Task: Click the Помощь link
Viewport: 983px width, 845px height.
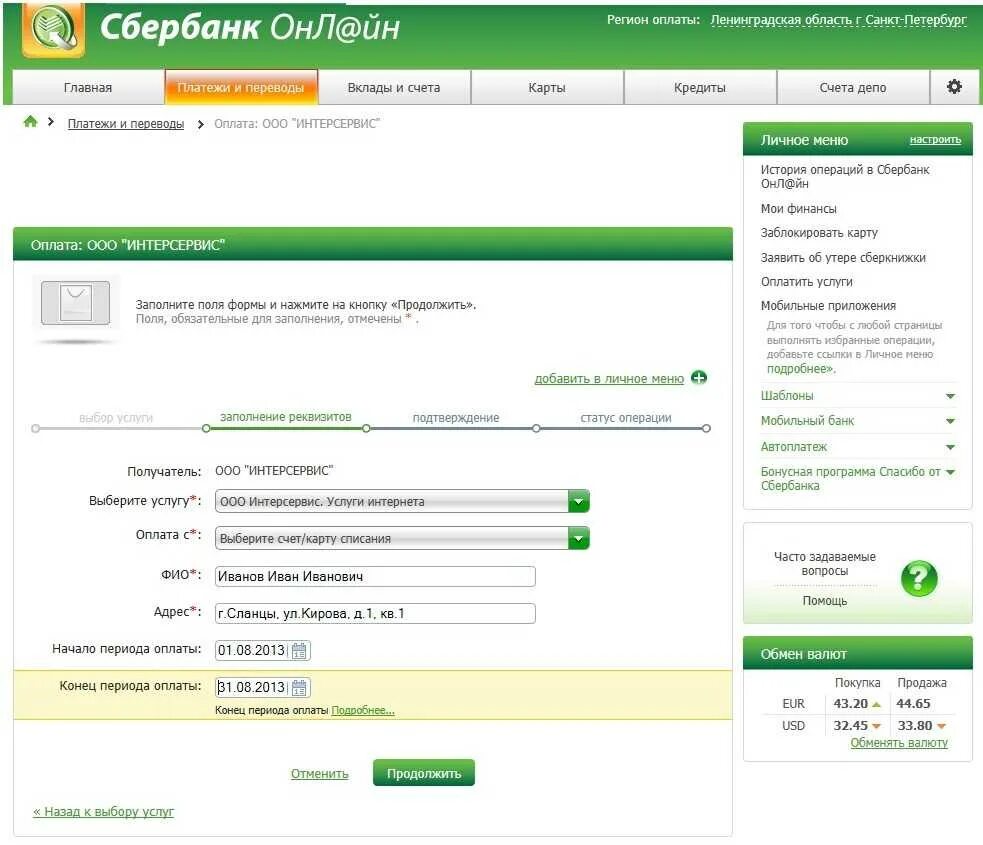Action: pos(824,601)
